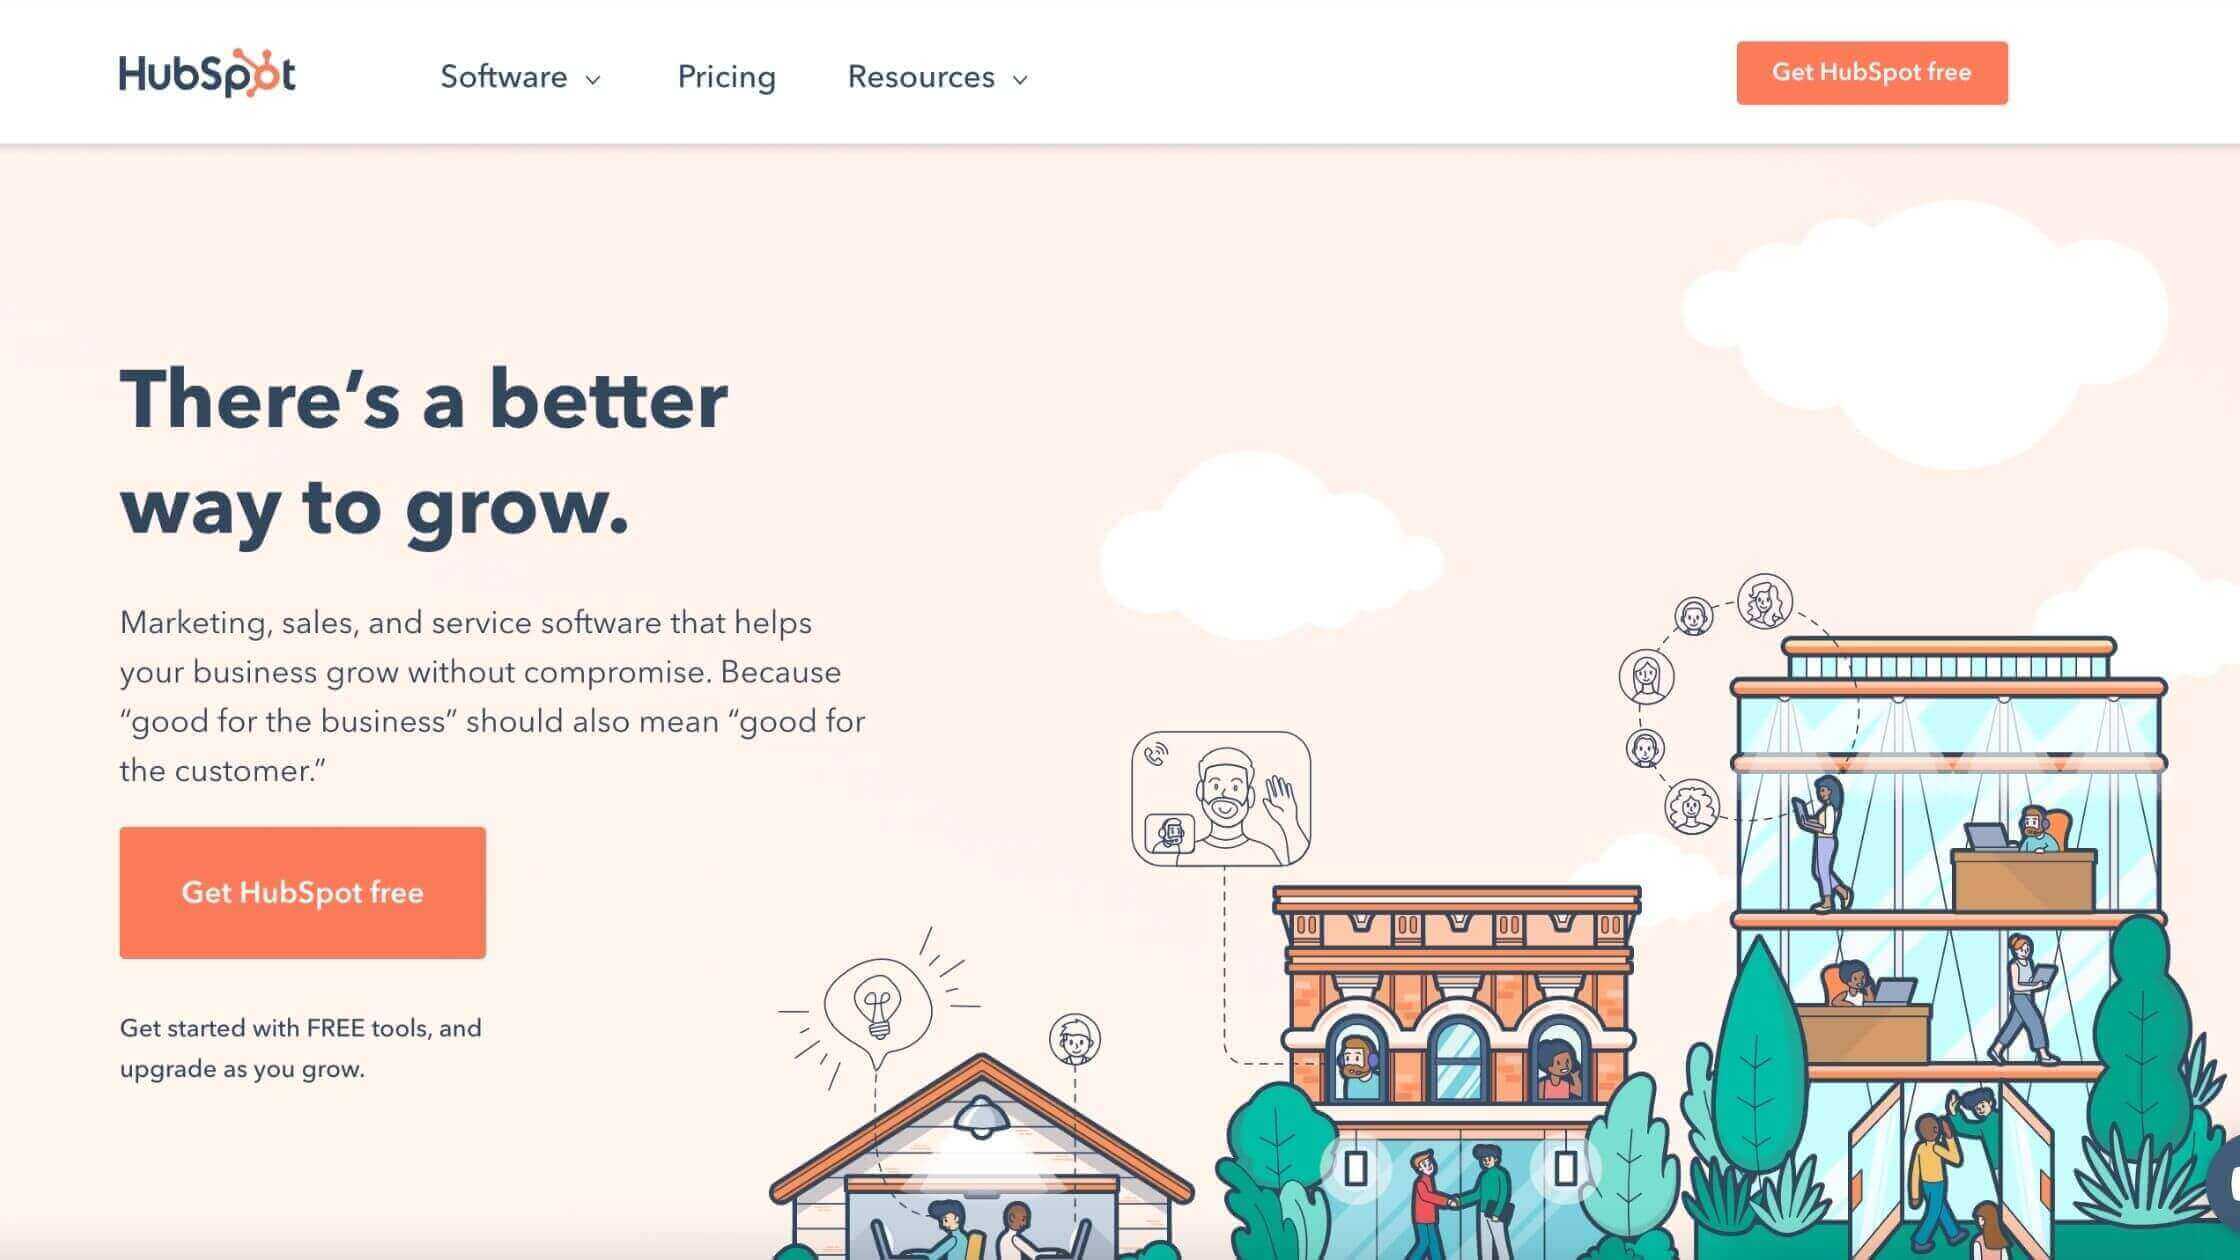Click the large hero Get HubSpot free button
Screen dimensions: 2240x1260
(x=303, y=893)
